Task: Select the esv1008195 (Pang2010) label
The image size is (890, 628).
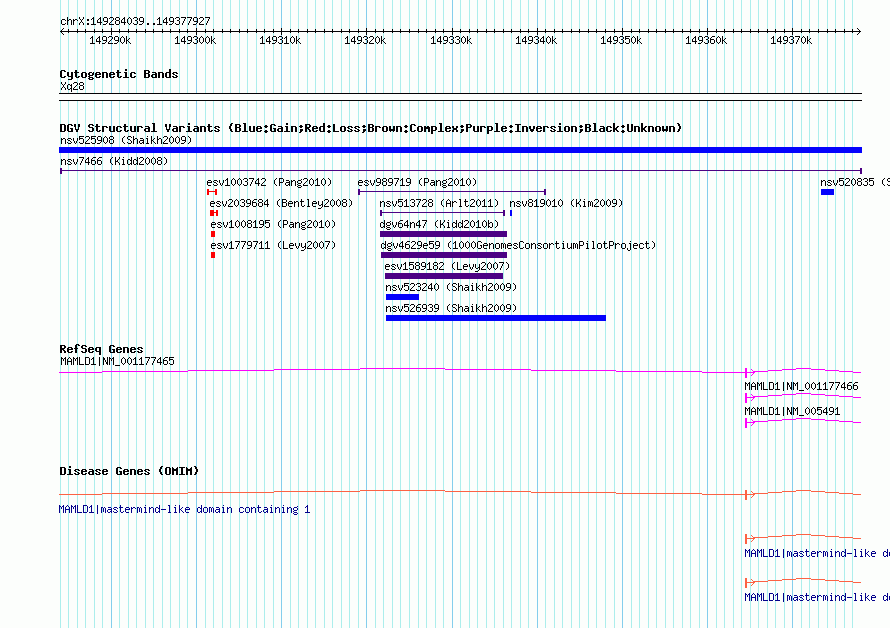Action: pyautogui.click(x=272, y=224)
